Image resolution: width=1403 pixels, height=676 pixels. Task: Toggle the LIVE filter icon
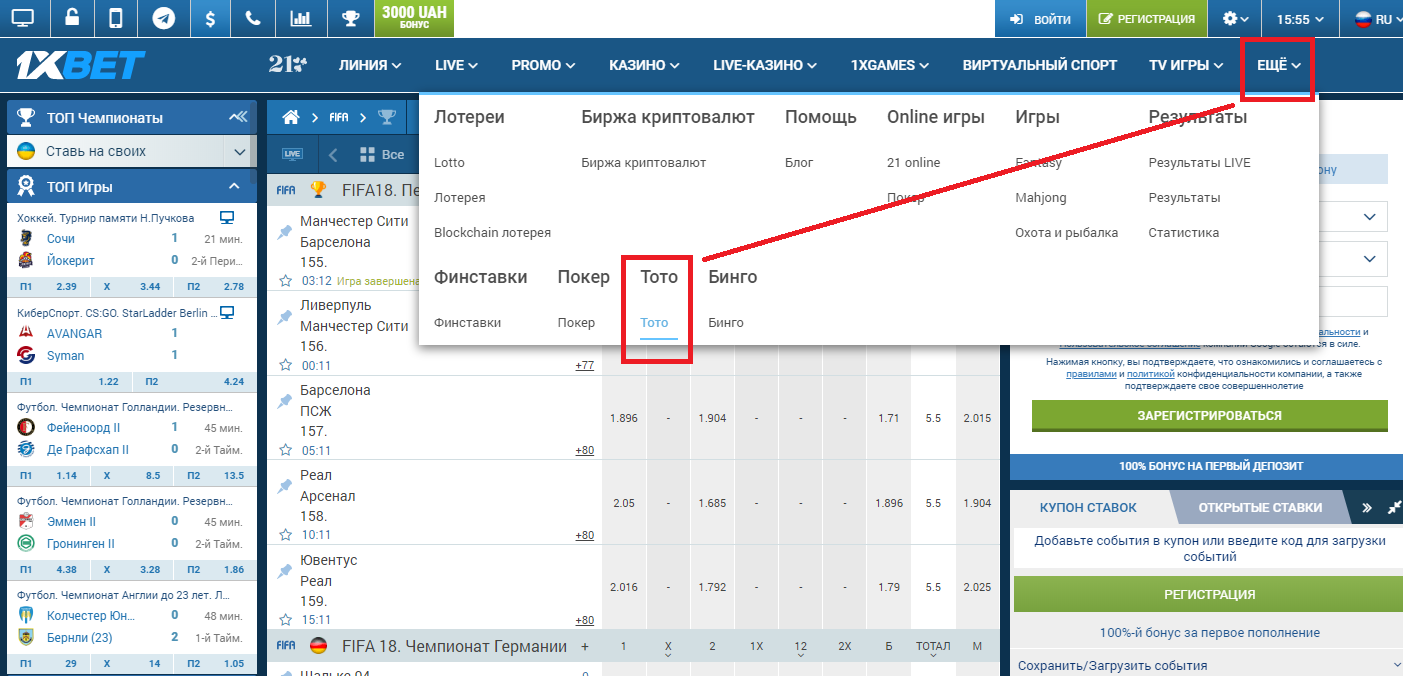tap(292, 155)
